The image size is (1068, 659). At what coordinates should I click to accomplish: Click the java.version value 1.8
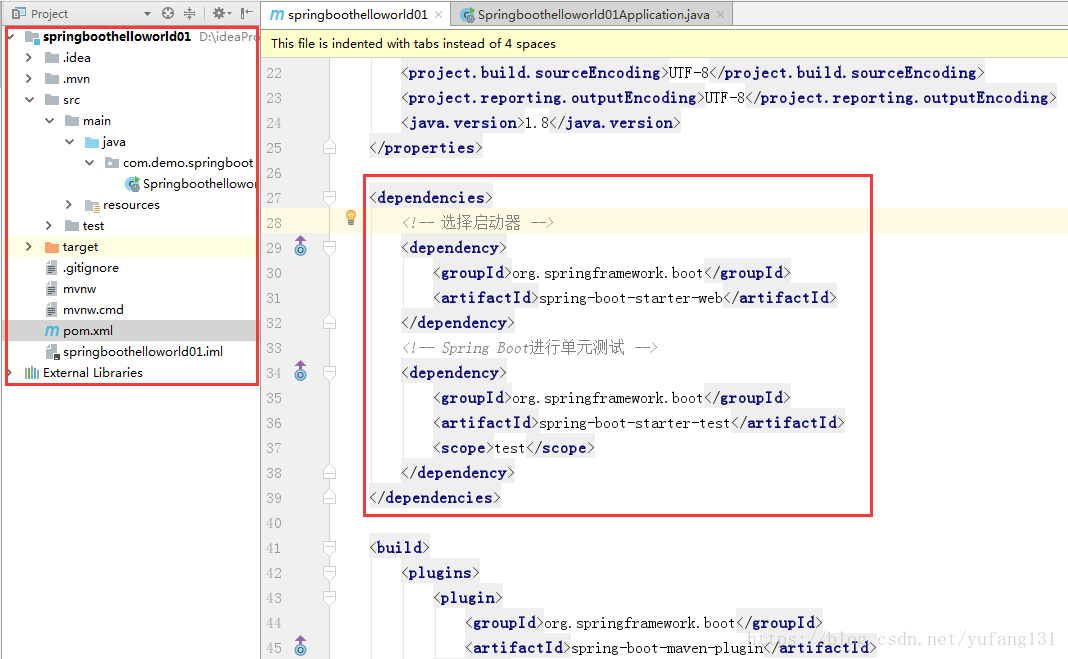pos(537,123)
